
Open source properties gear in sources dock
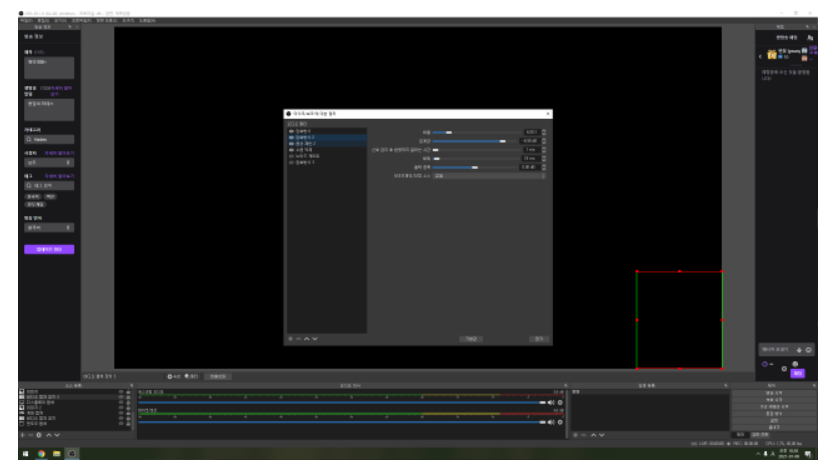pyautogui.click(x=39, y=435)
